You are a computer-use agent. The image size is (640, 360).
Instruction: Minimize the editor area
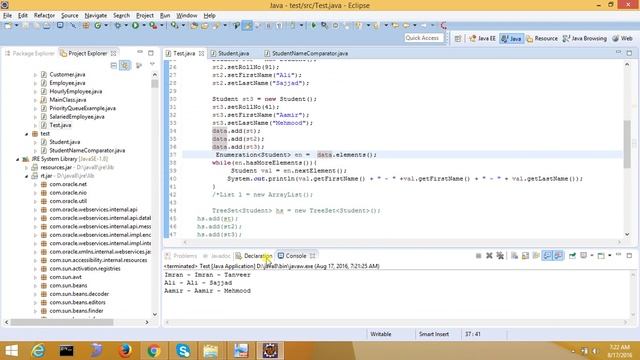pos(618,53)
